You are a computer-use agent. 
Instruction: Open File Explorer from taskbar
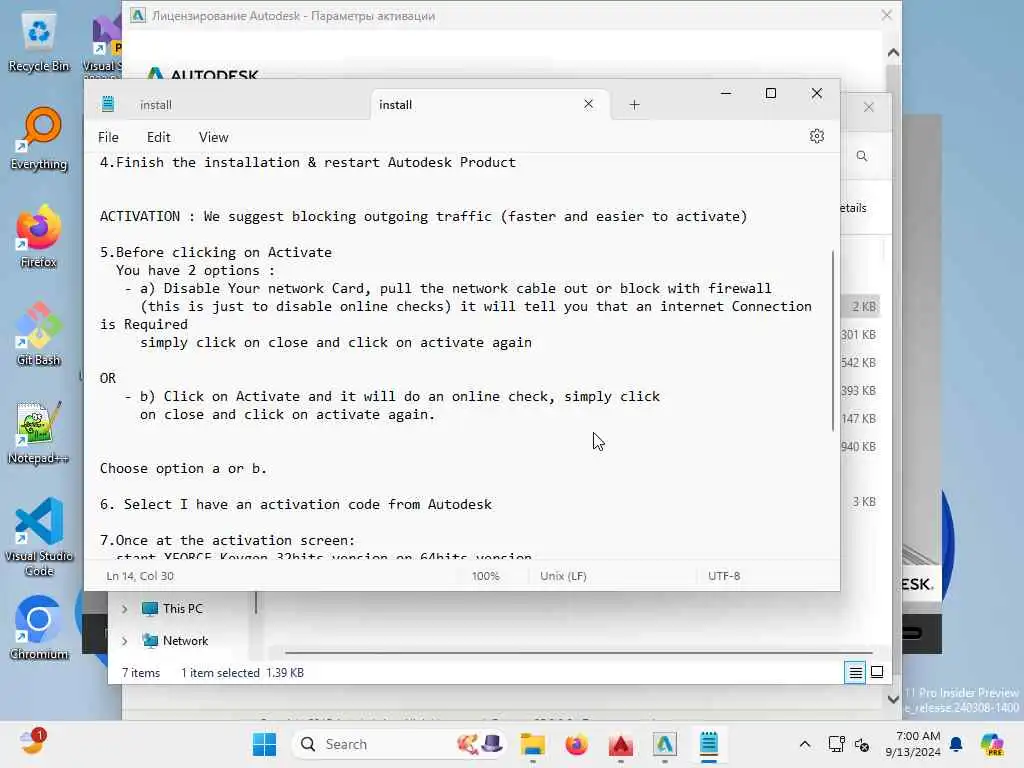click(533, 744)
